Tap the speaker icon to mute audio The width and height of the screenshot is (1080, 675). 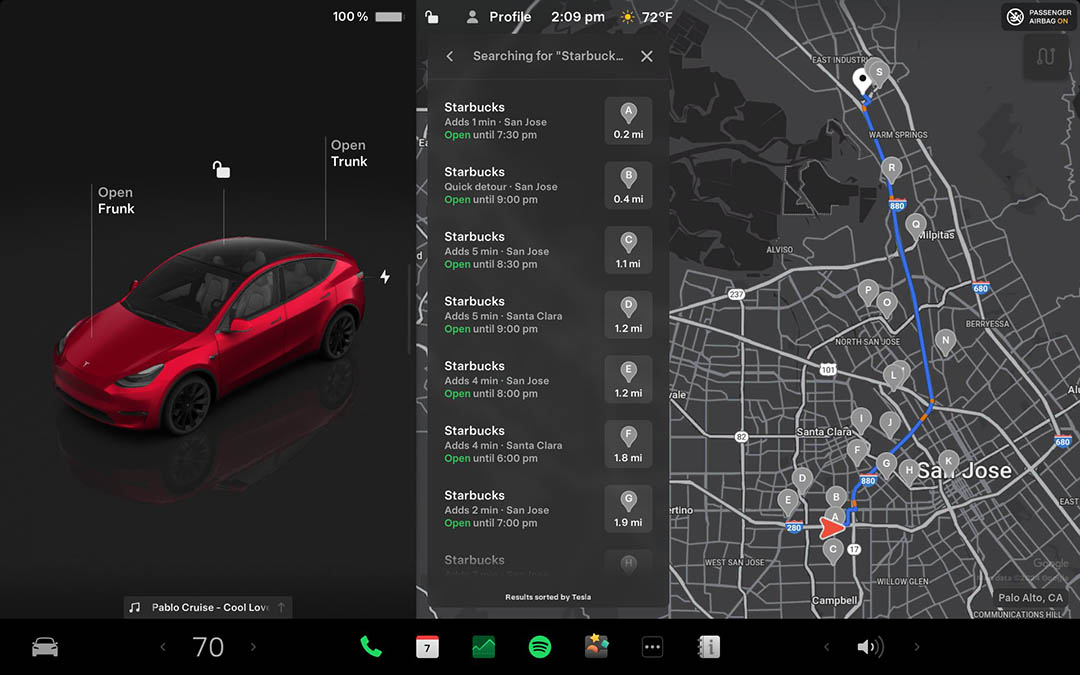click(x=871, y=647)
